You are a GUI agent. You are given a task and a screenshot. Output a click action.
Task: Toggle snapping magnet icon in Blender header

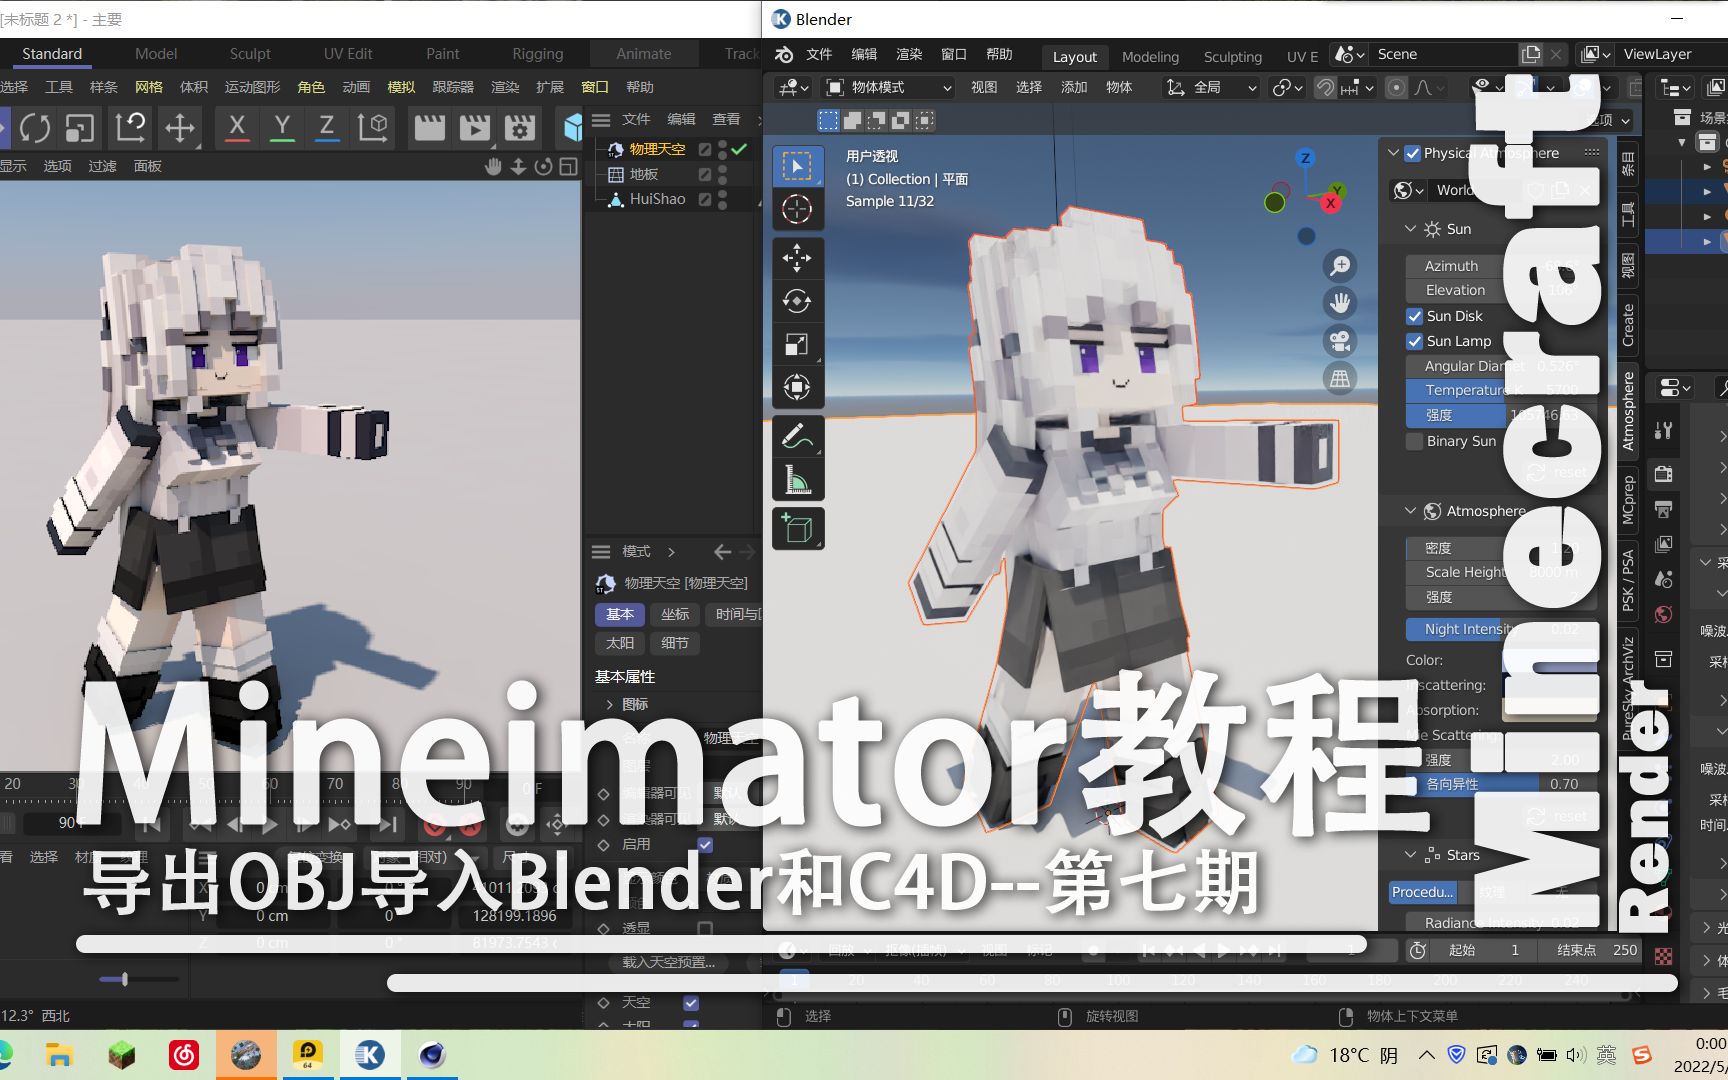coord(1325,88)
